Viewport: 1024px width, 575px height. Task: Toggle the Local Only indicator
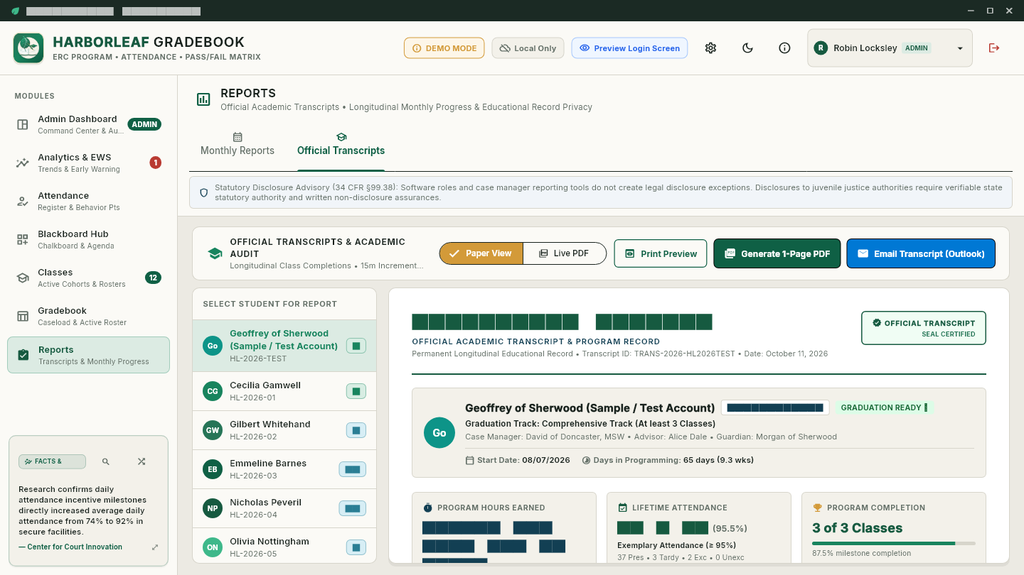coord(528,48)
